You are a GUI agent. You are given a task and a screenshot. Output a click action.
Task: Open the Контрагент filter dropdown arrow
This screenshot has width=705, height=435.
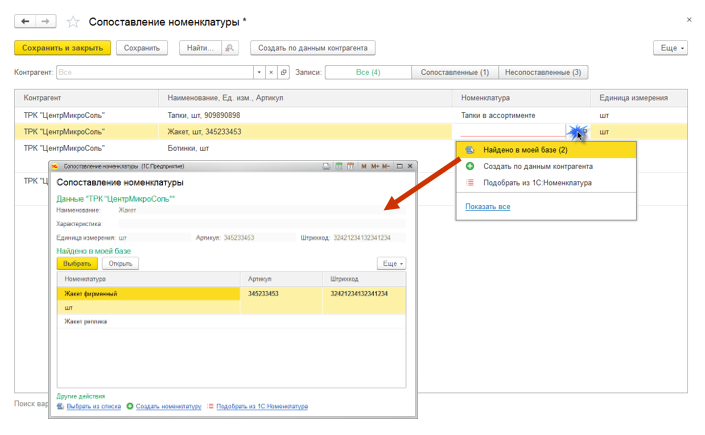tap(259, 72)
